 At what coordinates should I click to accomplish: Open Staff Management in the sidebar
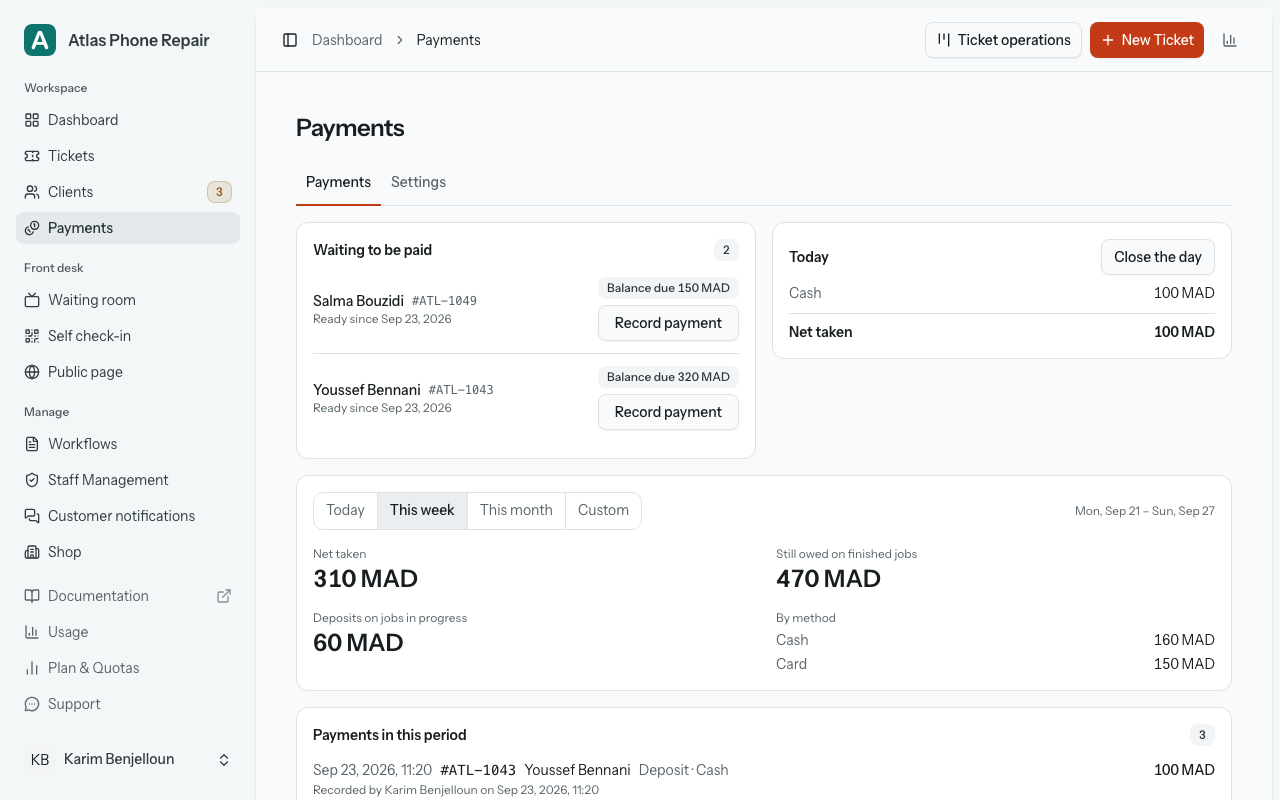tap(128, 480)
